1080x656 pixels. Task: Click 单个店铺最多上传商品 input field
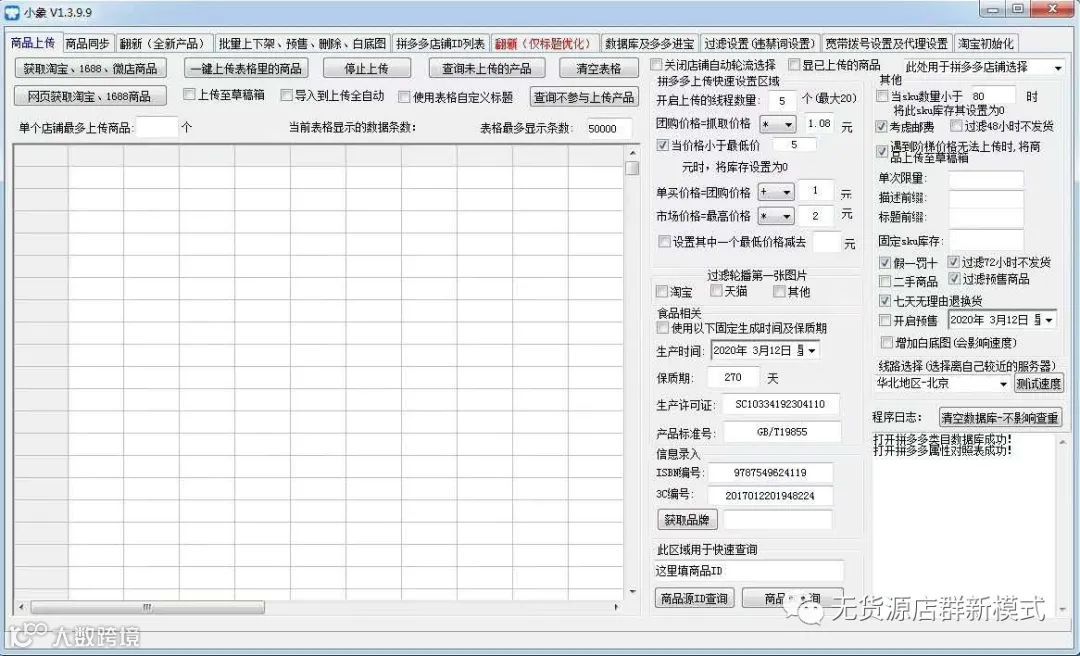157,127
